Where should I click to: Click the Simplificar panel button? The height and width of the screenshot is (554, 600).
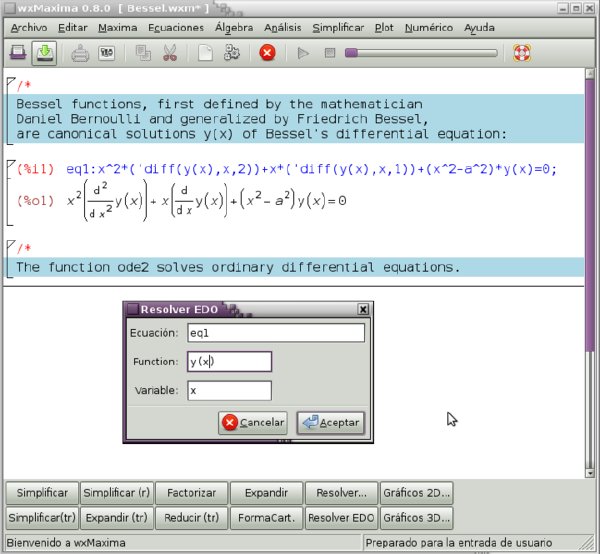coord(42,493)
